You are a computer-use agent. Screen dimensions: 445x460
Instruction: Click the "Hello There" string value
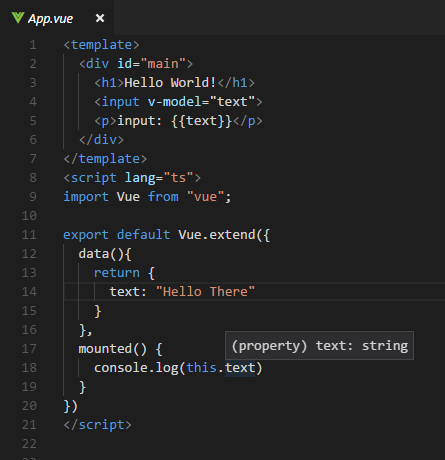(205, 292)
